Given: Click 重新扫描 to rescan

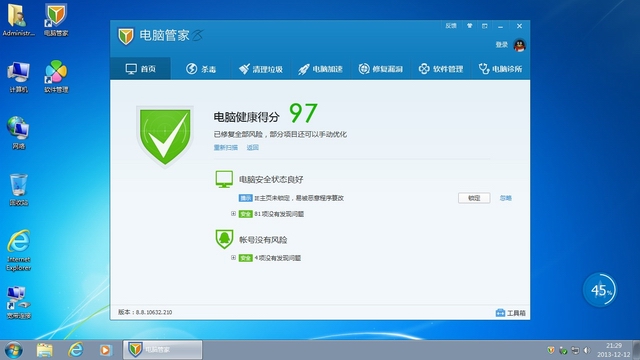Looking at the screenshot, I should (x=226, y=147).
